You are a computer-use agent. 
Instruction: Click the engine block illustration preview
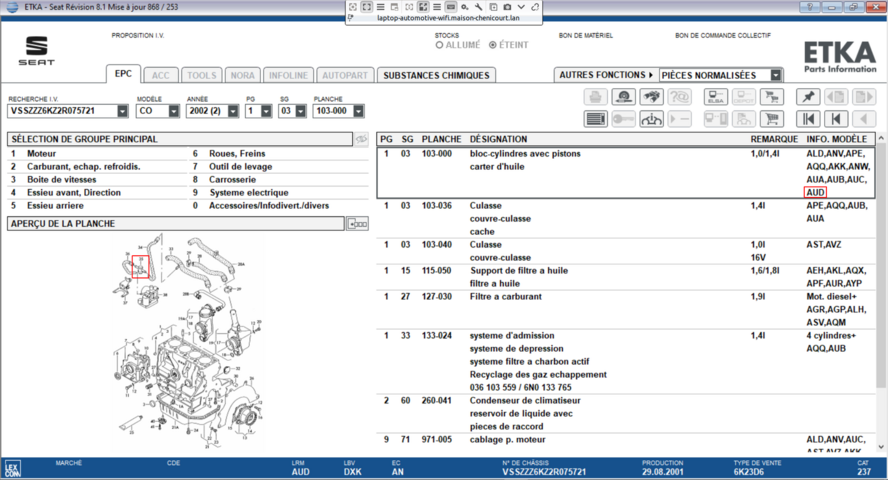(188, 342)
